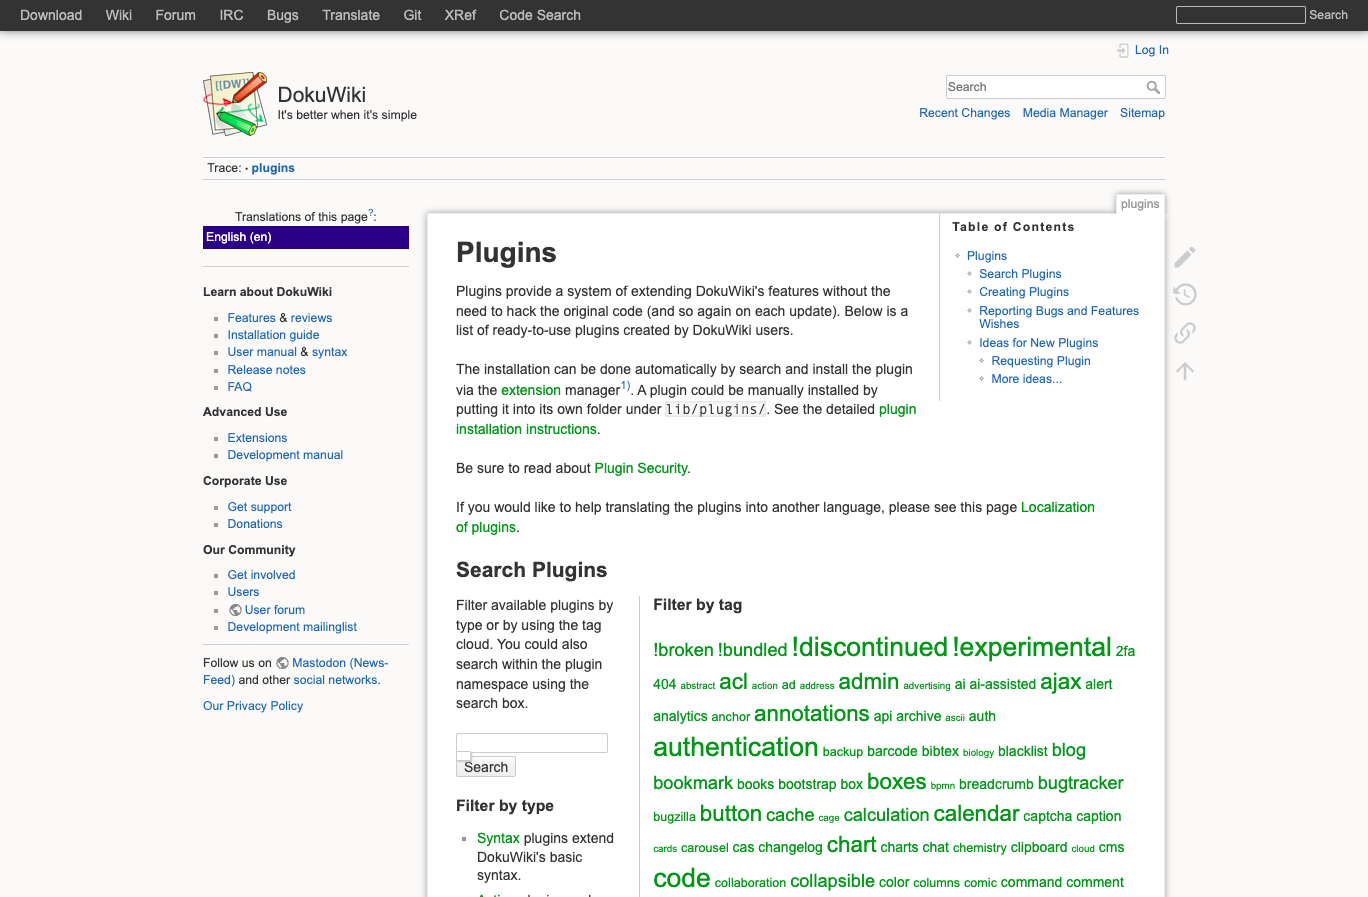1368x897 pixels.
Task: Open the extension manager link
Action: pyautogui.click(x=531, y=390)
